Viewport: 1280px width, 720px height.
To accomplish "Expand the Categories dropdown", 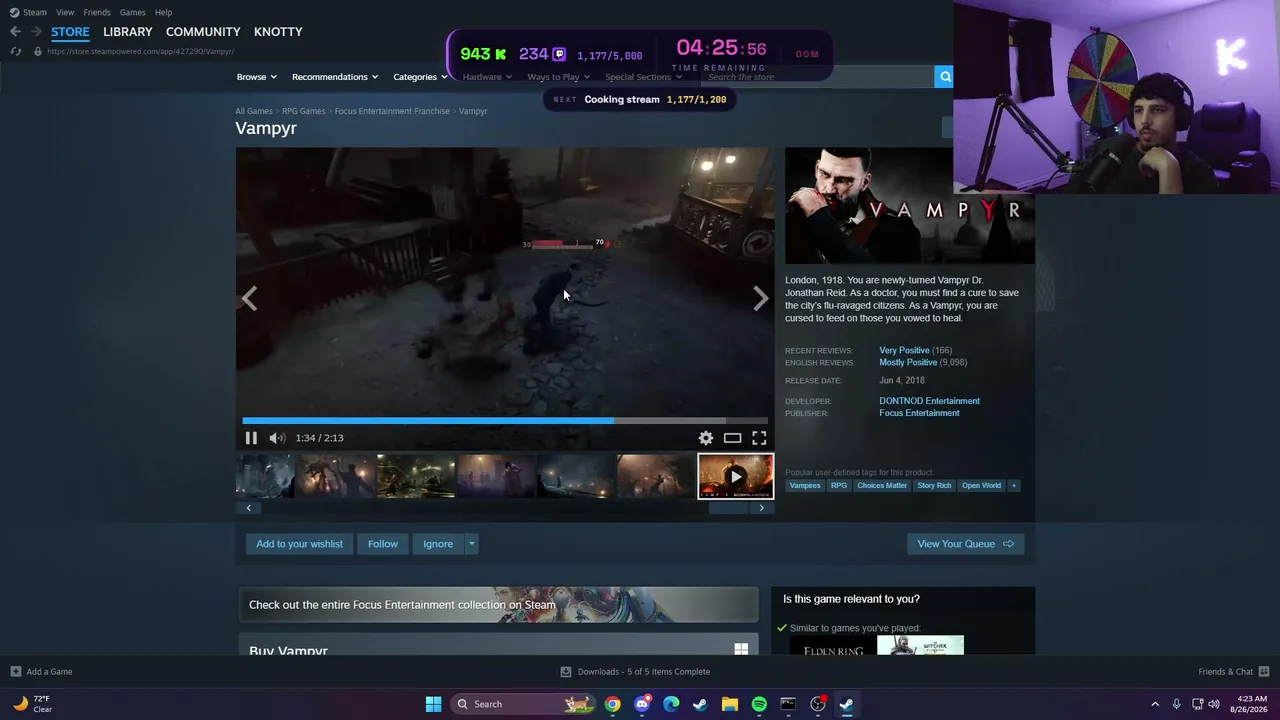I will pos(420,77).
